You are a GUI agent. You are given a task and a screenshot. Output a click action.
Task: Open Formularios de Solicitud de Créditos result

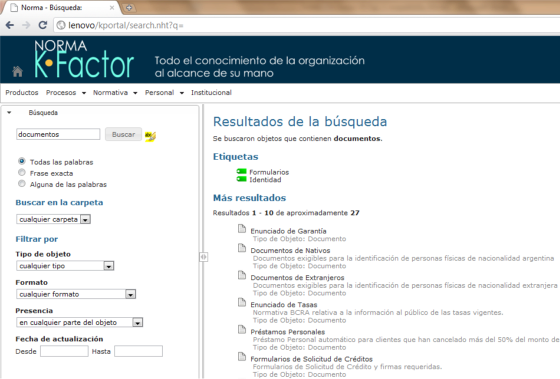click(x=311, y=359)
